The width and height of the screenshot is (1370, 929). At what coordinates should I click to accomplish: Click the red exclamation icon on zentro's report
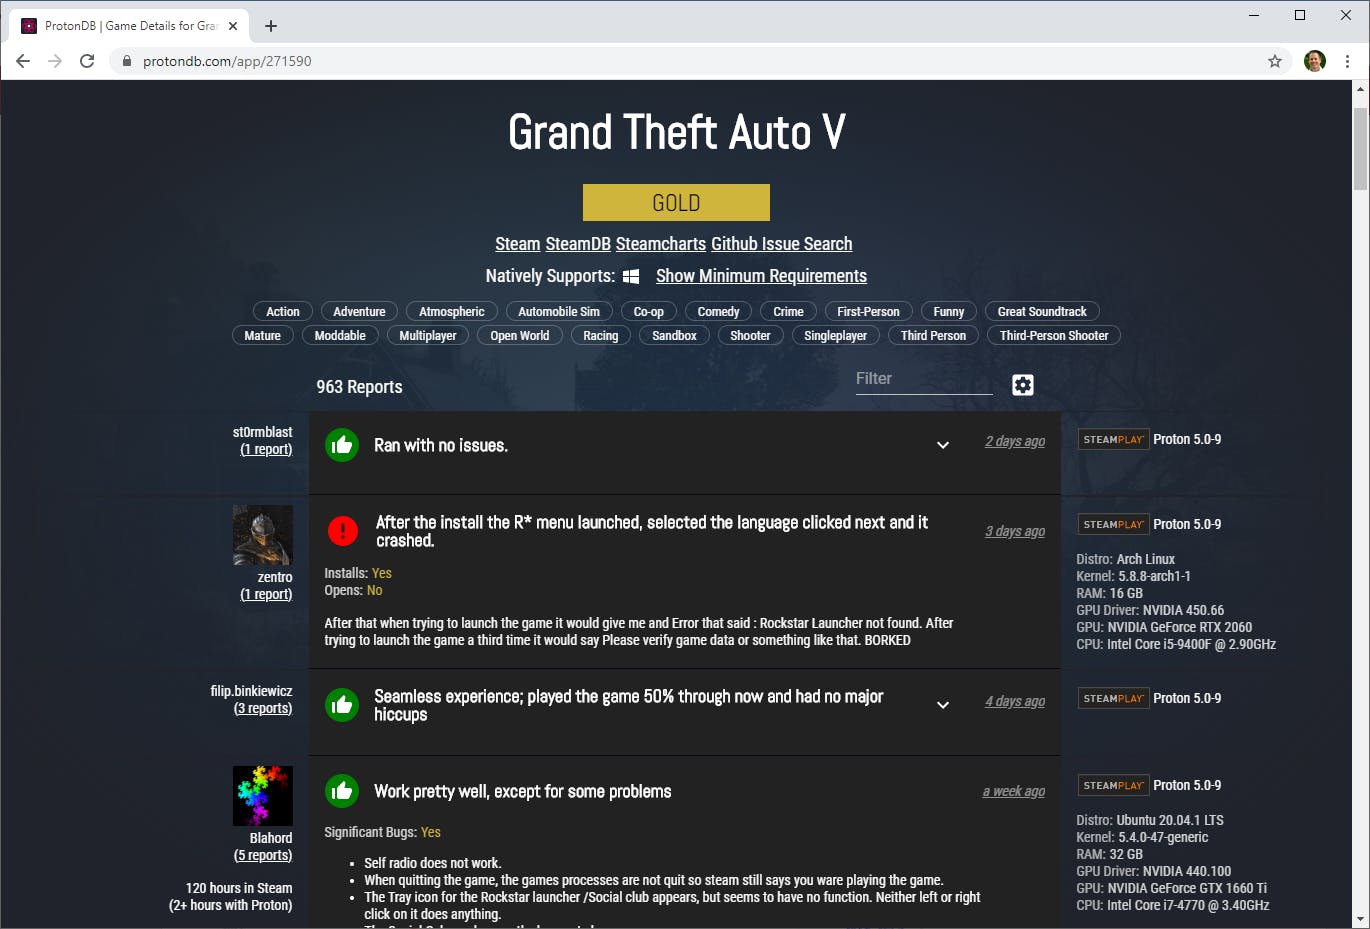pos(342,531)
